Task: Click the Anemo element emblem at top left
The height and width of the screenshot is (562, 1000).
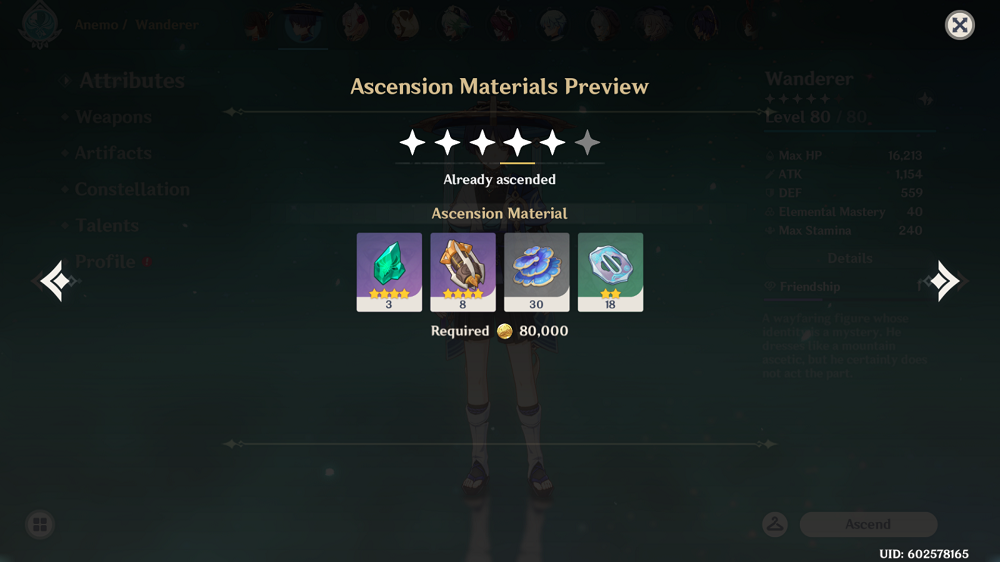Action: pos(40,26)
